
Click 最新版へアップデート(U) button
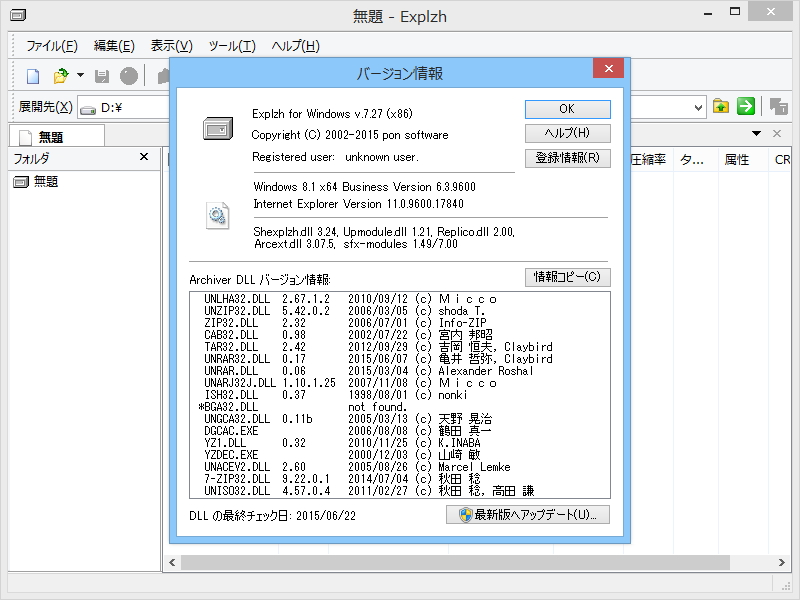[x=528, y=513]
